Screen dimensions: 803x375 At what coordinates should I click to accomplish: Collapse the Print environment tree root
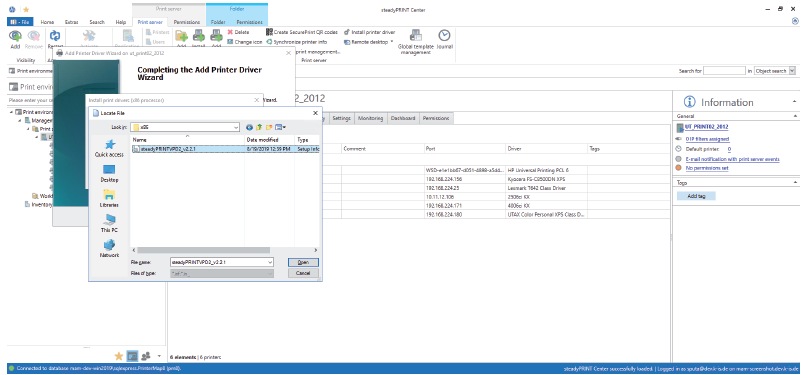(x=11, y=112)
